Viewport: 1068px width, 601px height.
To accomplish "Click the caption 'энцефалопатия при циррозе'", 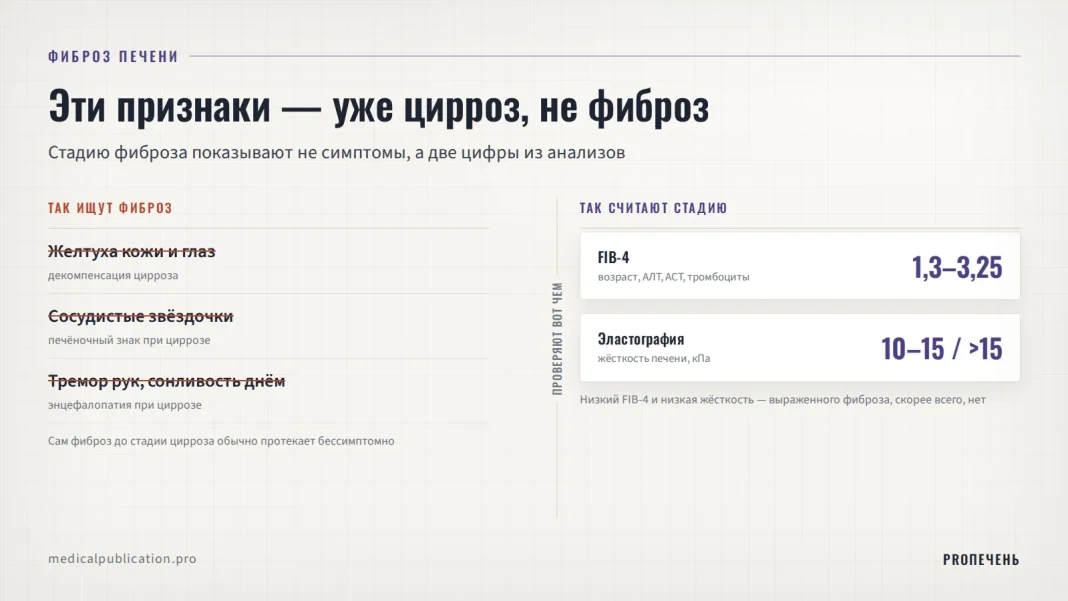I will pos(125,405).
